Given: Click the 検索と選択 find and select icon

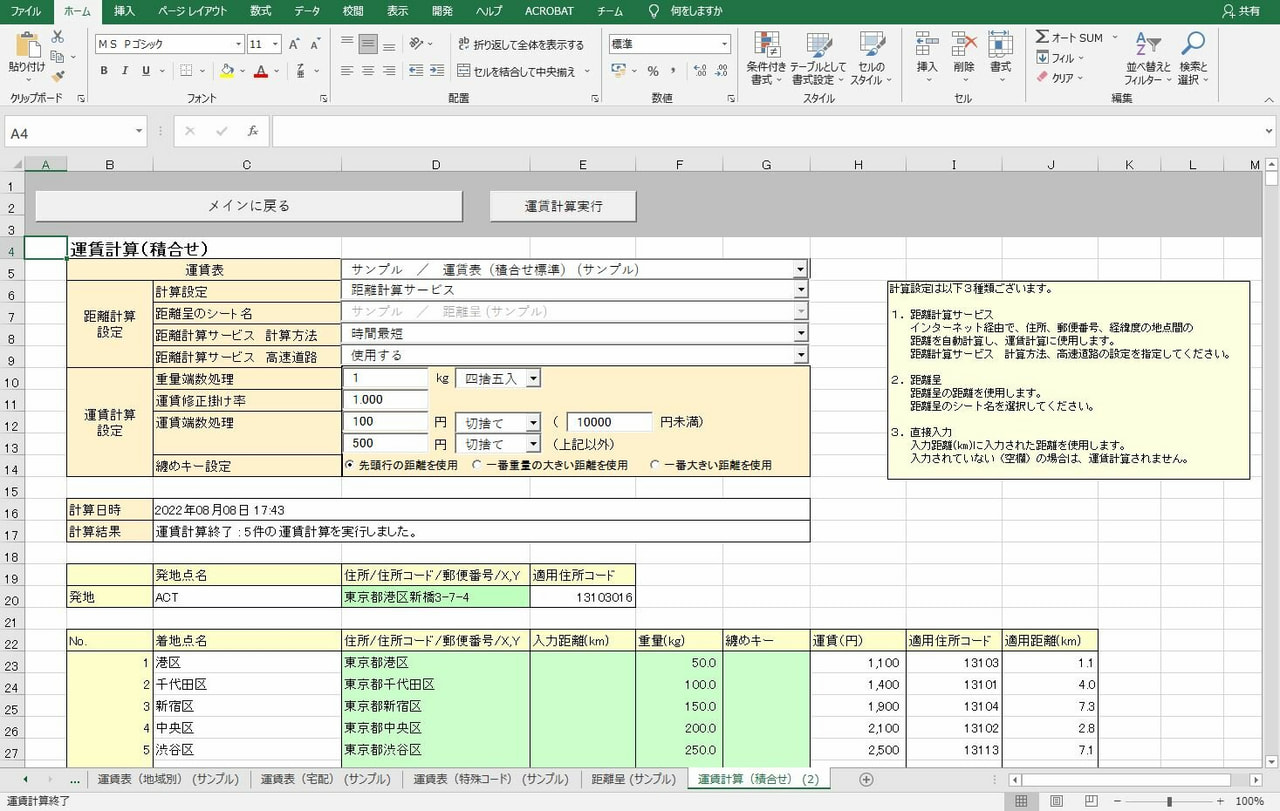Looking at the screenshot, I should tap(1191, 57).
